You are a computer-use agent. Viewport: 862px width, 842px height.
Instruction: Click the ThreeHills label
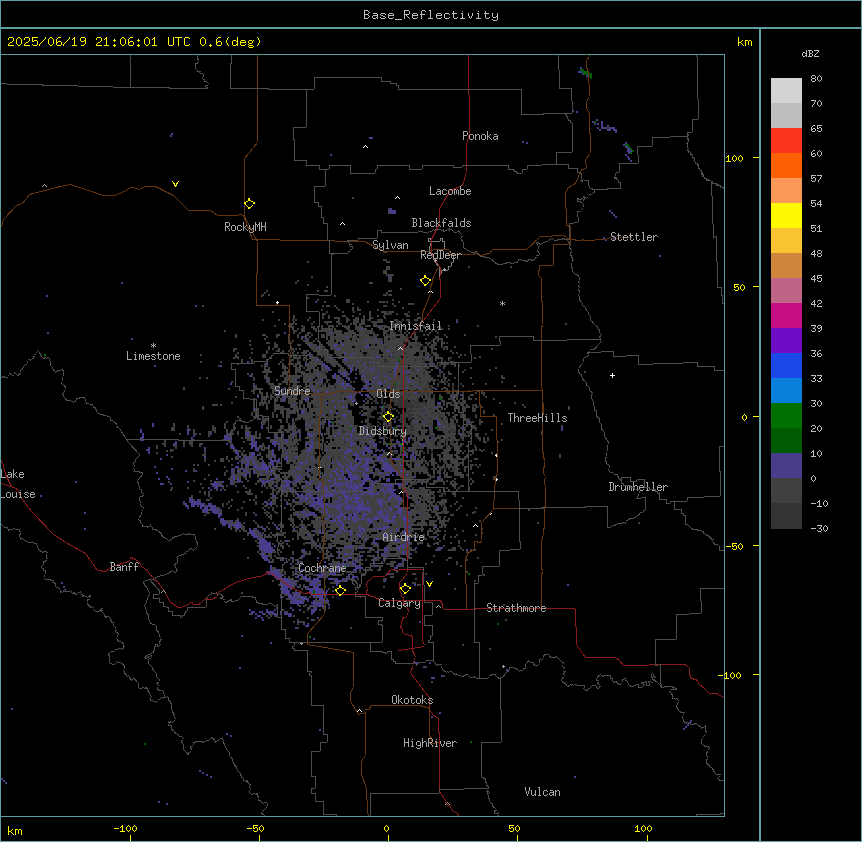click(x=538, y=418)
